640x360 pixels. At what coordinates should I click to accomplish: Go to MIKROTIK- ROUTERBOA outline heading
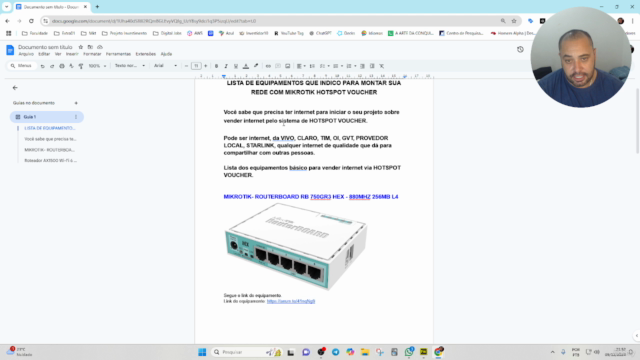49,150
